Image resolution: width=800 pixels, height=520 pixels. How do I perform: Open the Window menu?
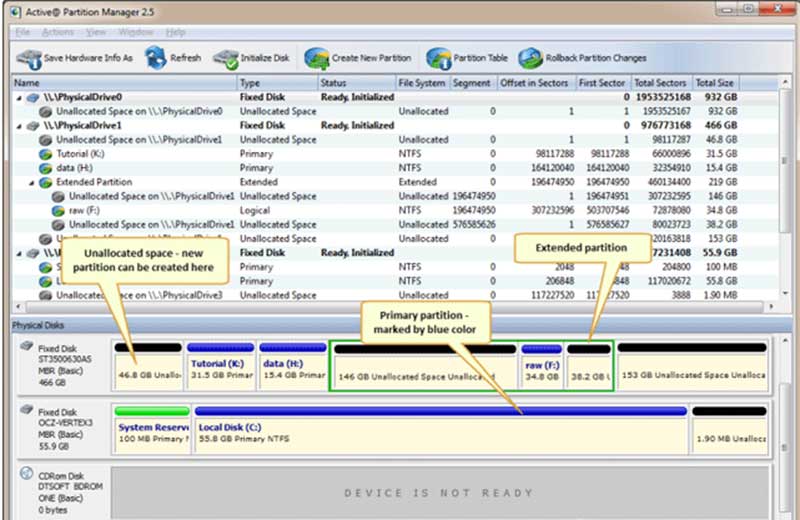click(136, 32)
